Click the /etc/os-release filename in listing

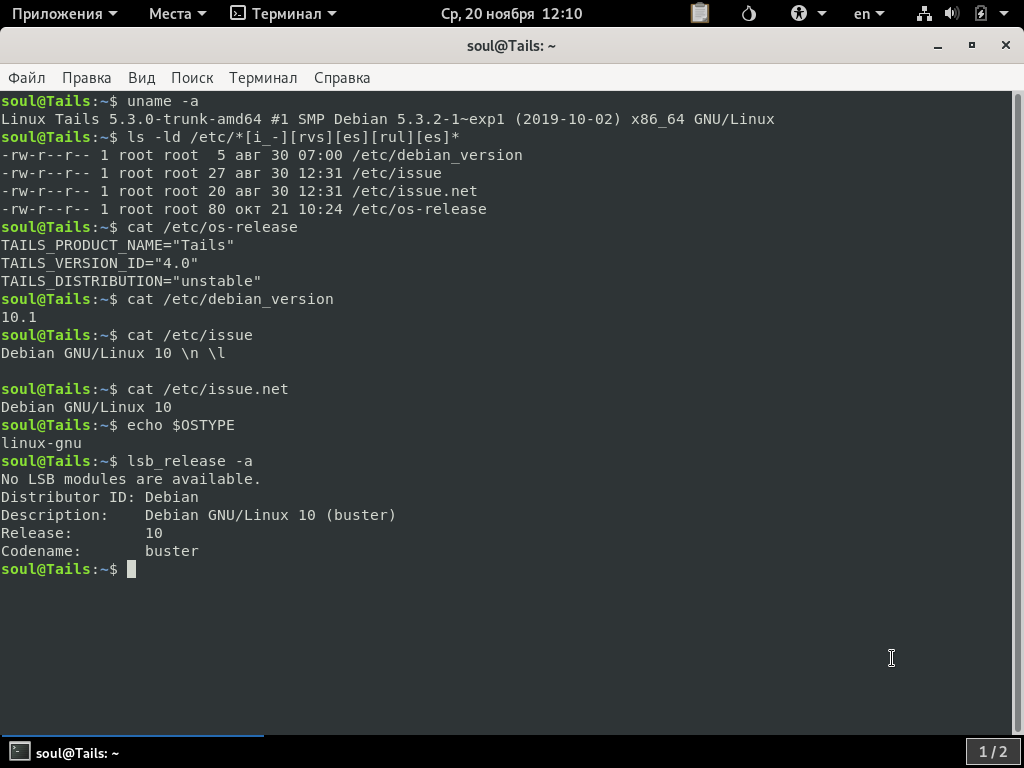pyautogui.click(x=419, y=209)
